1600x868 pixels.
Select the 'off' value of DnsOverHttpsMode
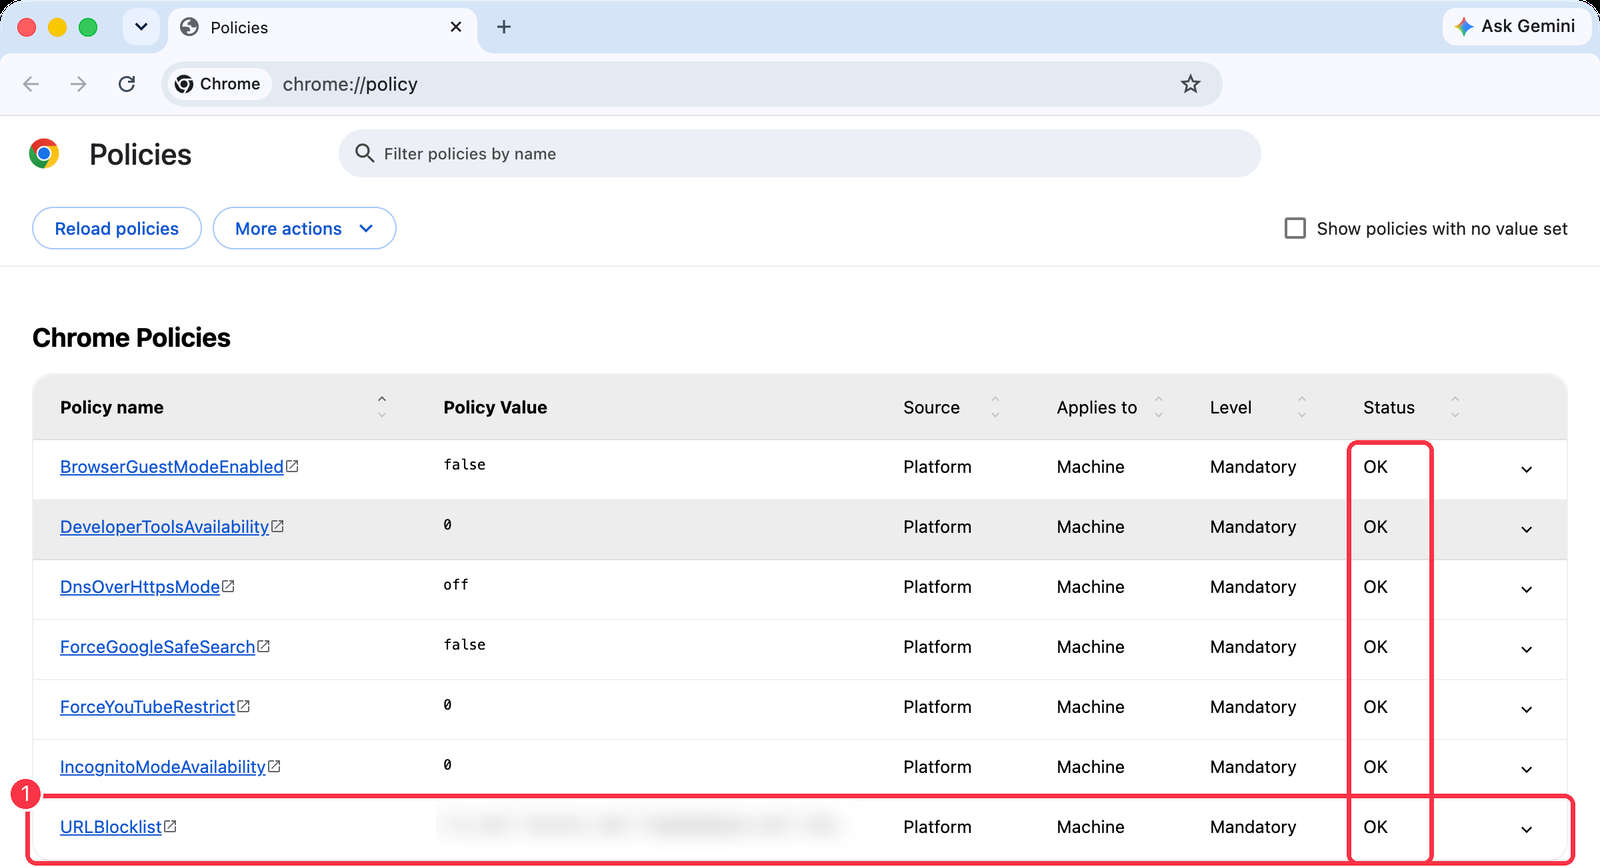click(x=456, y=585)
